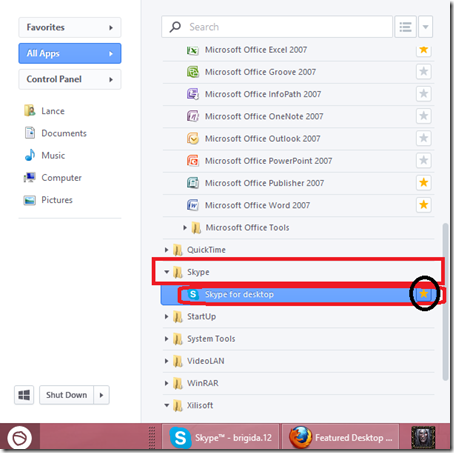Expand the StartUp folder arrow

click(166, 316)
